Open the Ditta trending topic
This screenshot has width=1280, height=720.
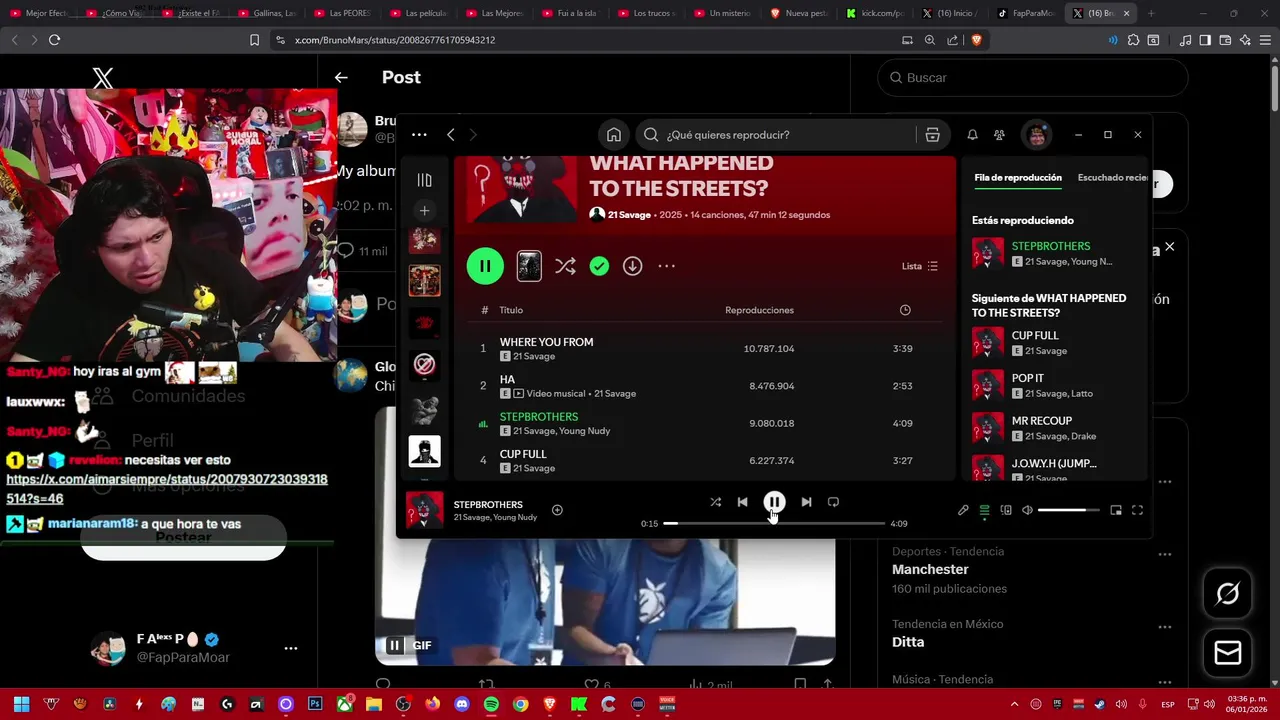[908, 642]
